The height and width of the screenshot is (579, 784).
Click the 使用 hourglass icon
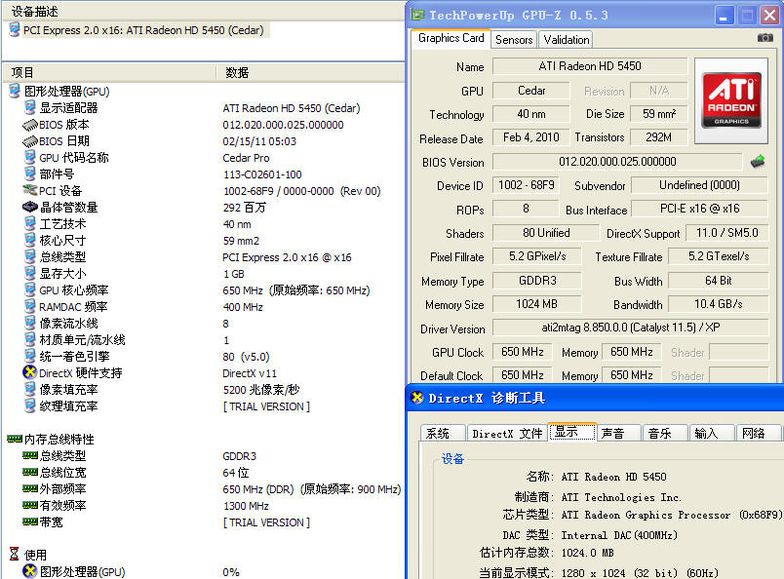[x=14, y=554]
